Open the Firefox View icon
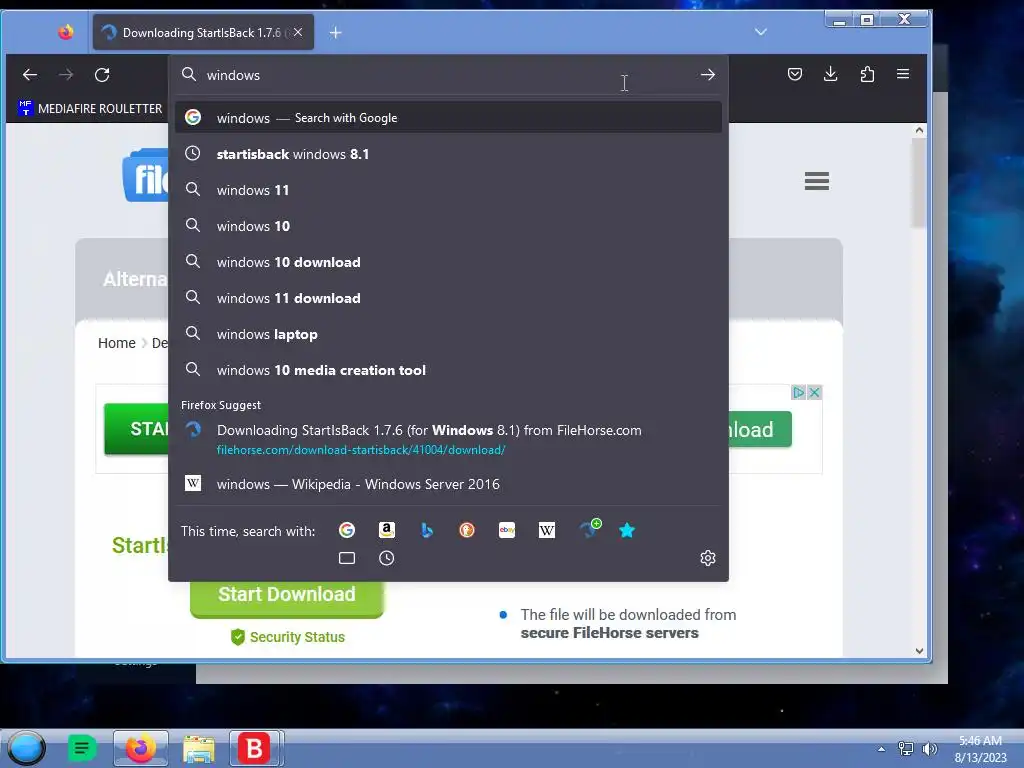The width and height of the screenshot is (1024, 768). pos(65,32)
